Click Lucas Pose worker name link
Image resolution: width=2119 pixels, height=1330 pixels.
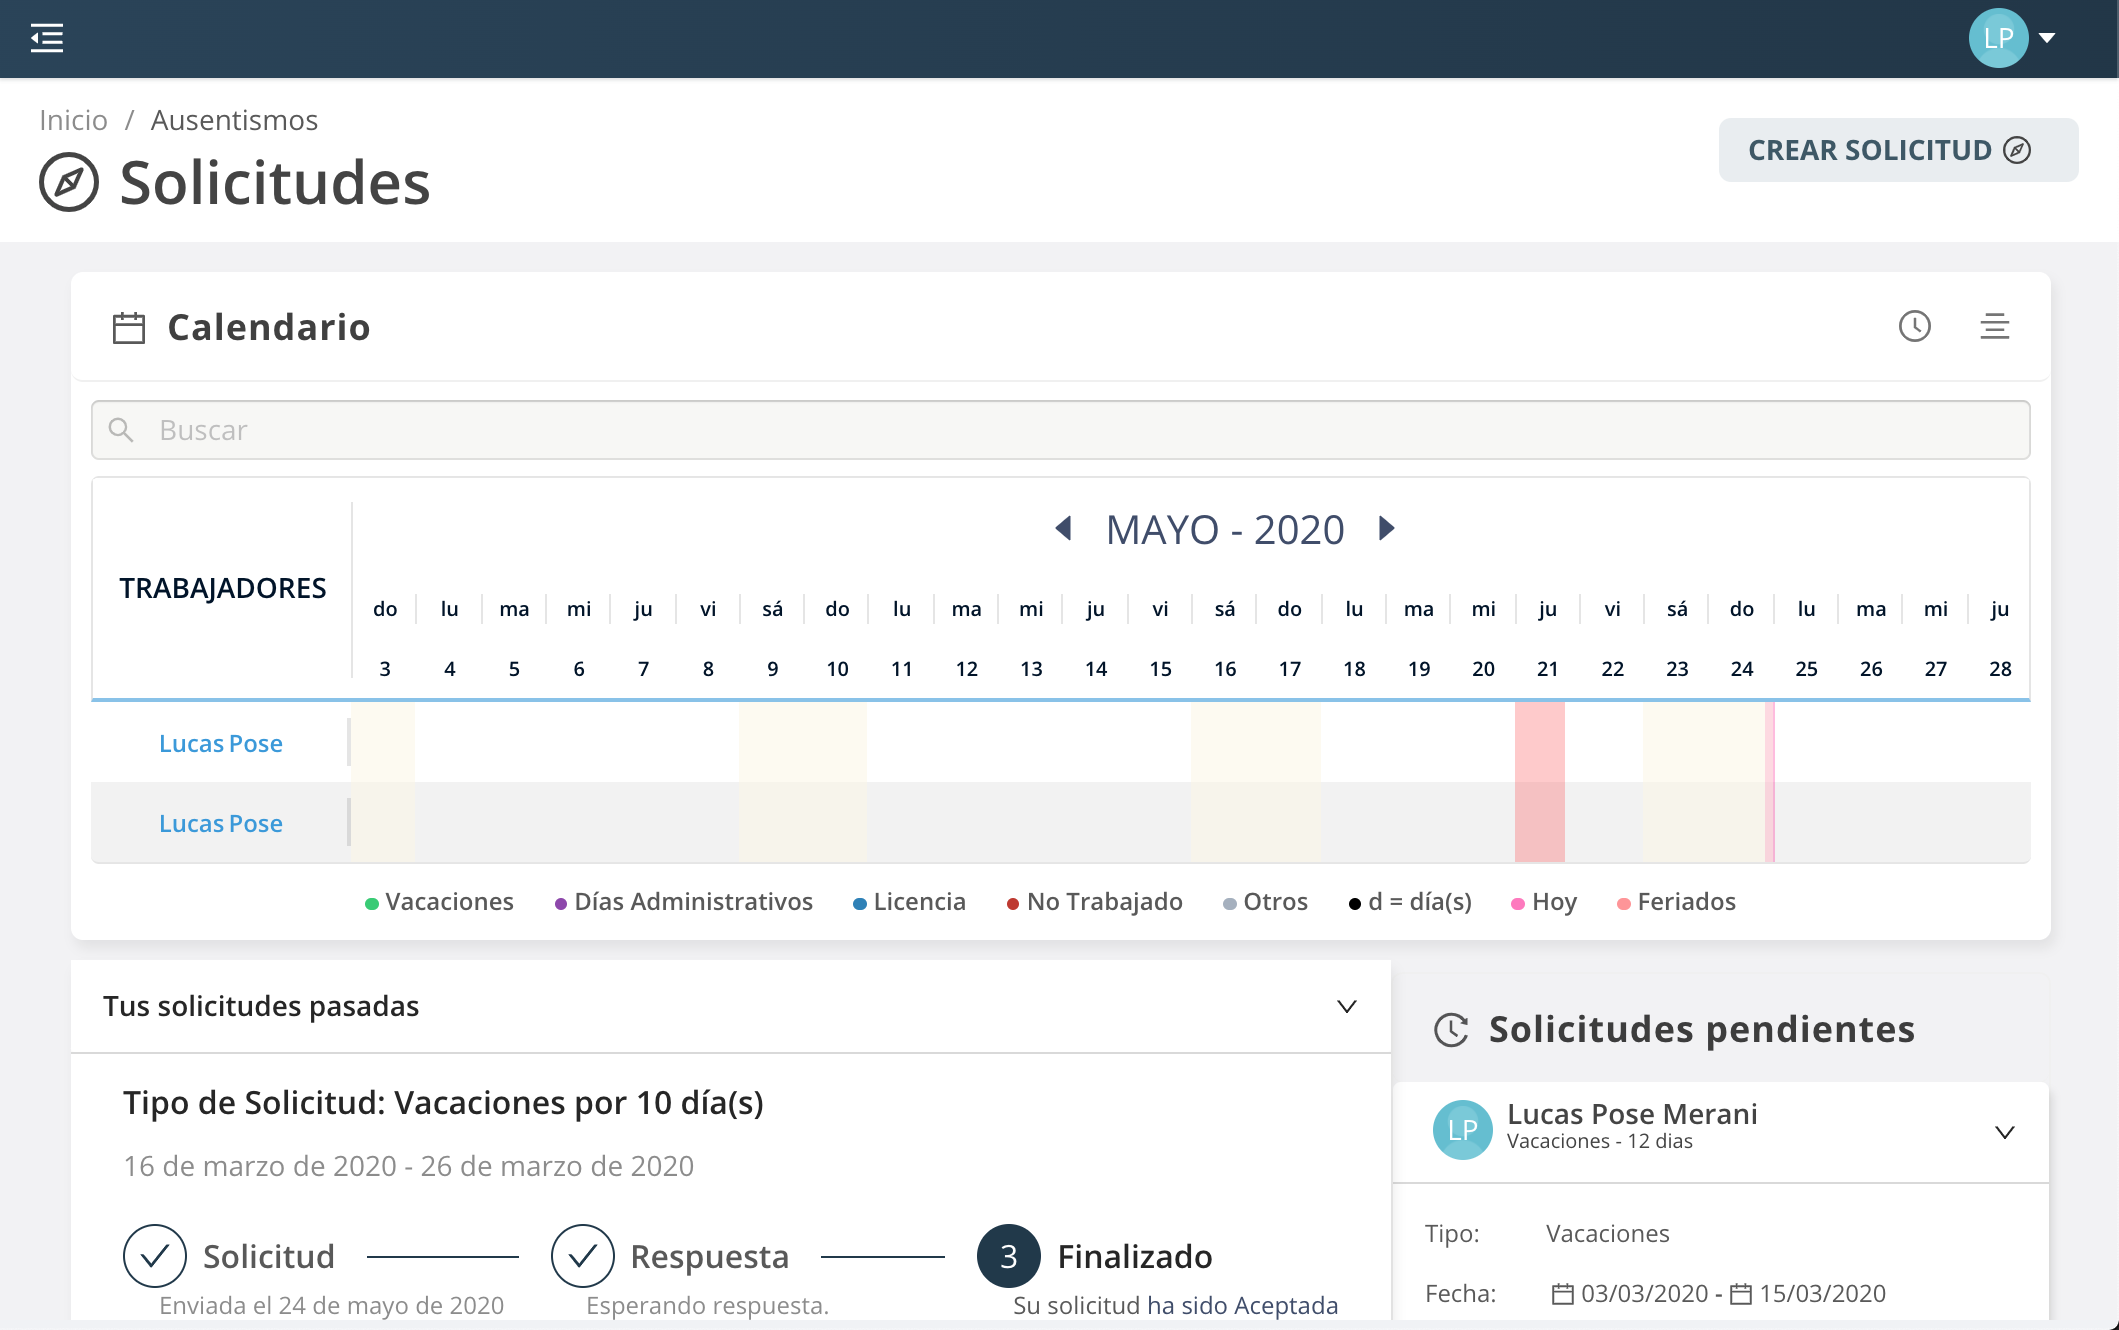pos(221,743)
